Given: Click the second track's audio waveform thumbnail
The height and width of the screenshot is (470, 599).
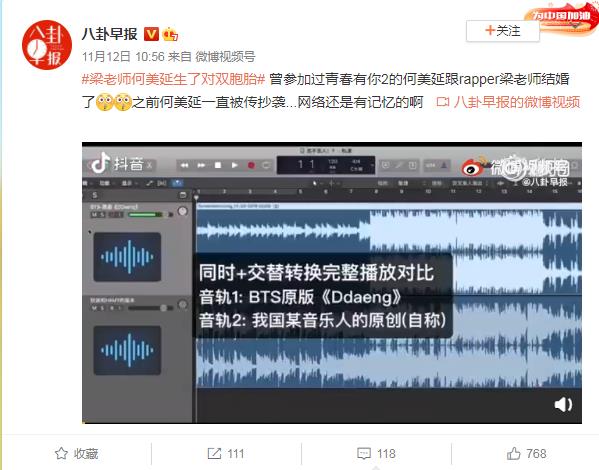Looking at the screenshot, I should tap(127, 350).
